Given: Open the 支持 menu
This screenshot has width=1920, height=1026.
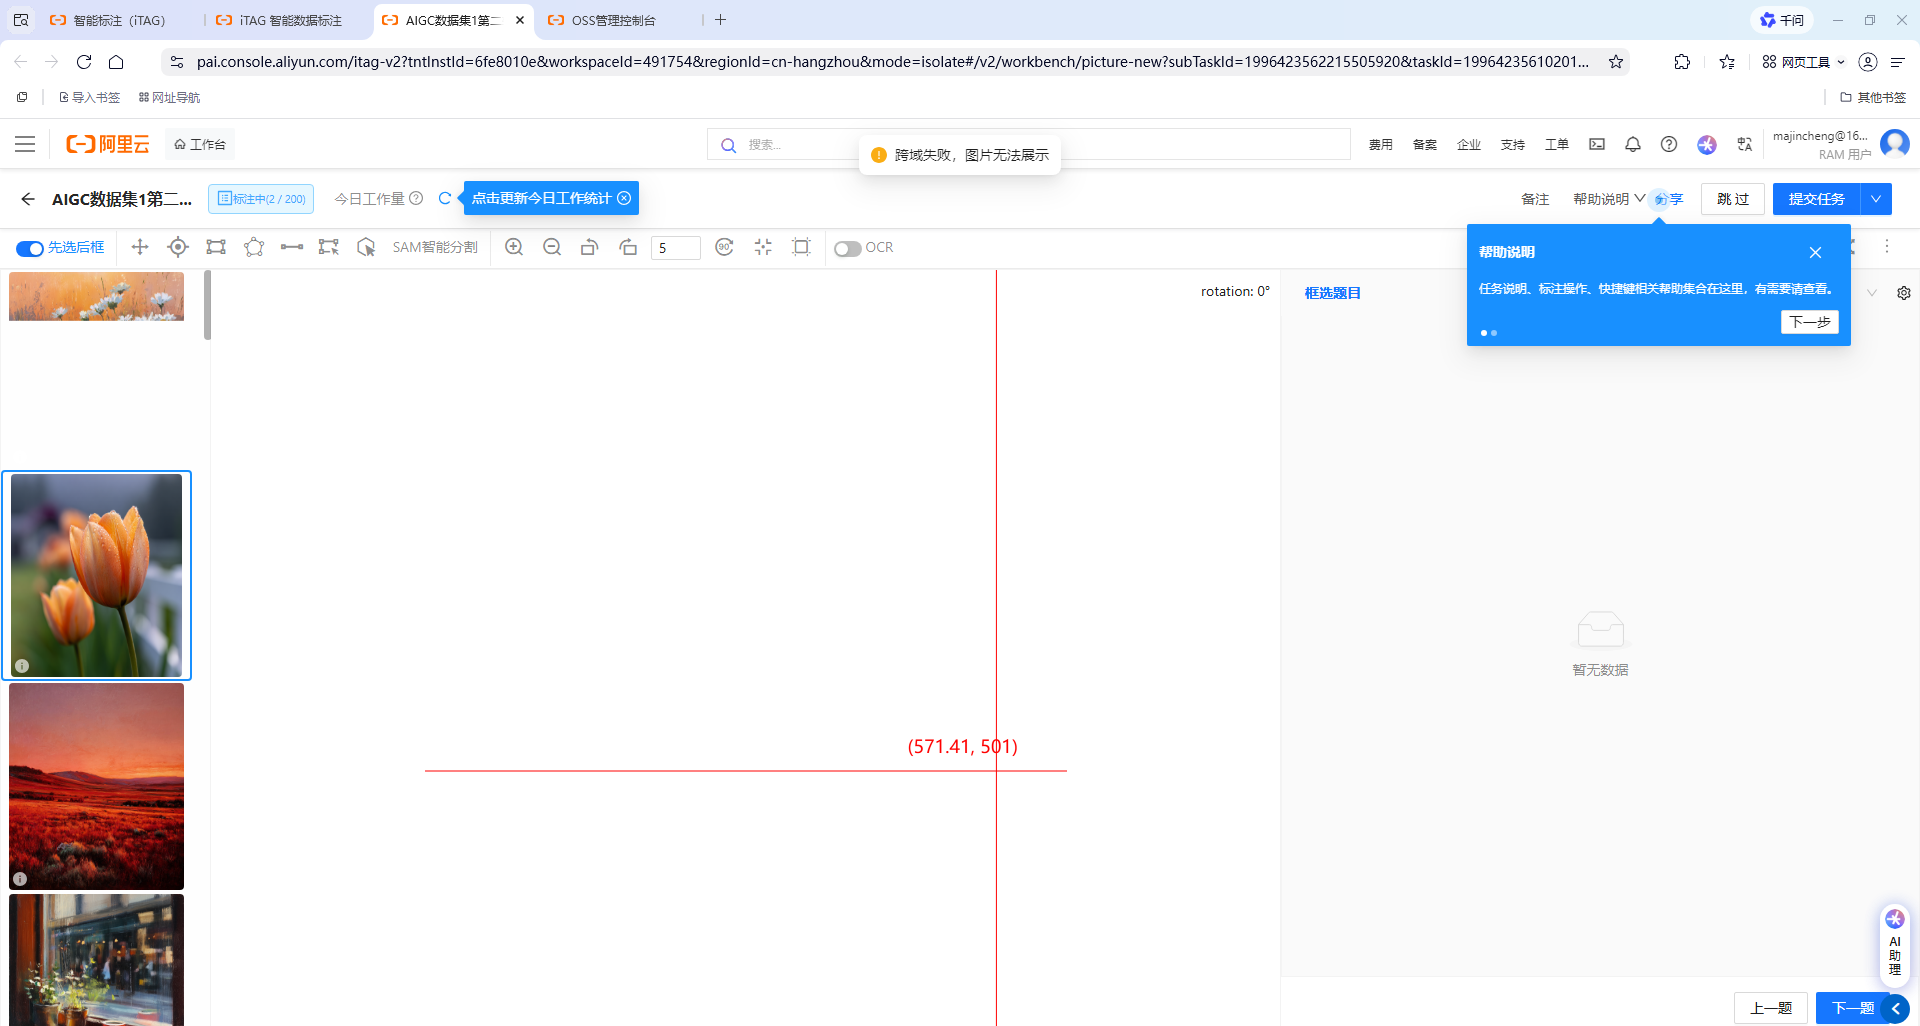Looking at the screenshot, I should pyautogui.click(x=1513, y=145).
